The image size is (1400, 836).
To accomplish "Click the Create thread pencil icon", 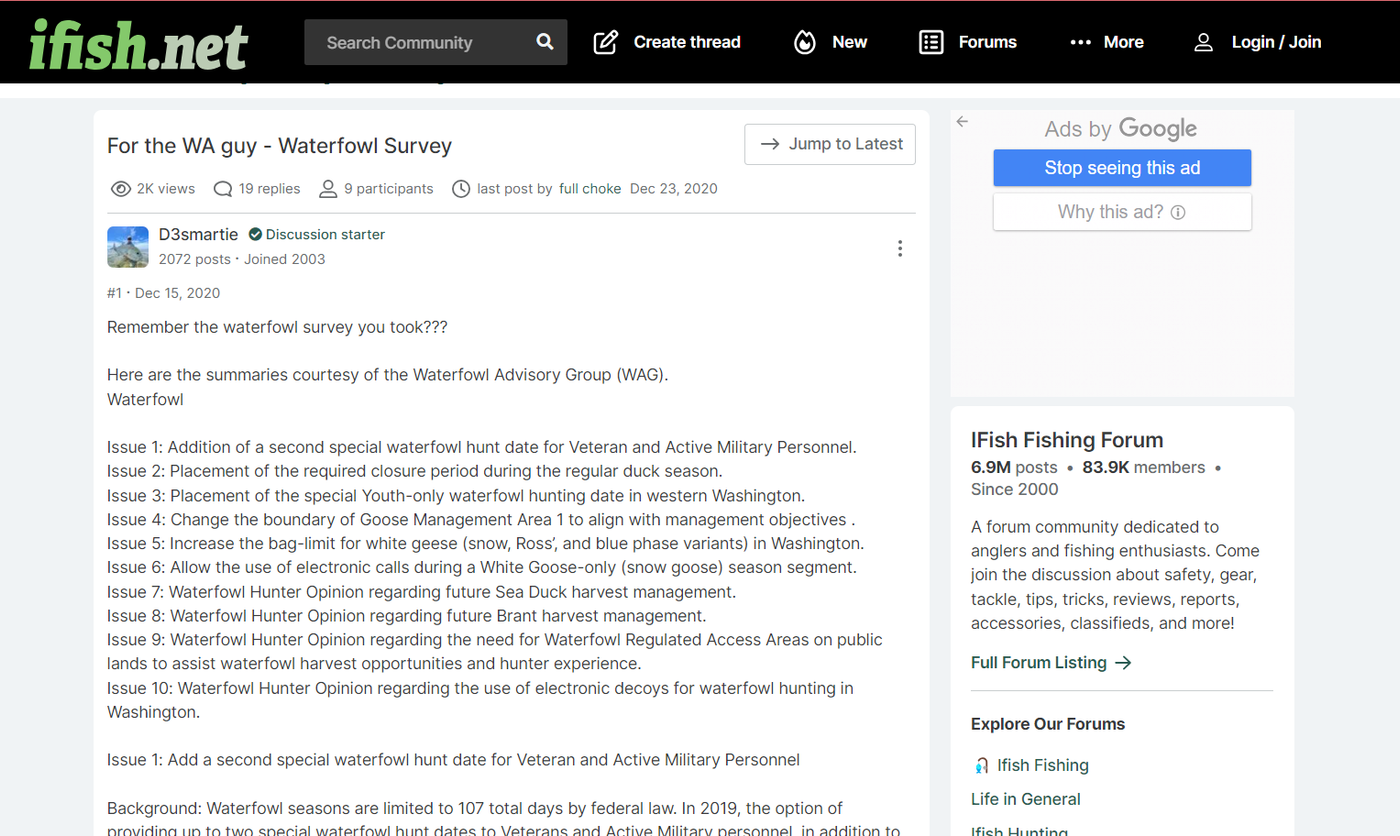I will [x=605, y=42].
